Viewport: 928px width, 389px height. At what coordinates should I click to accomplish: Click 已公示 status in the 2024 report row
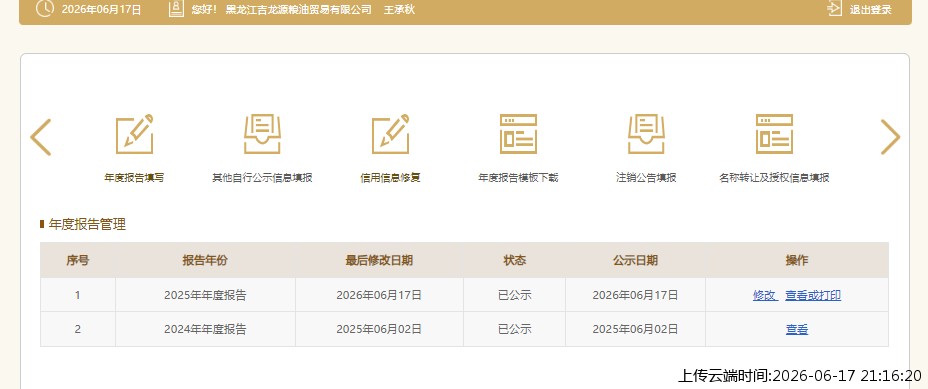(514, 329)
